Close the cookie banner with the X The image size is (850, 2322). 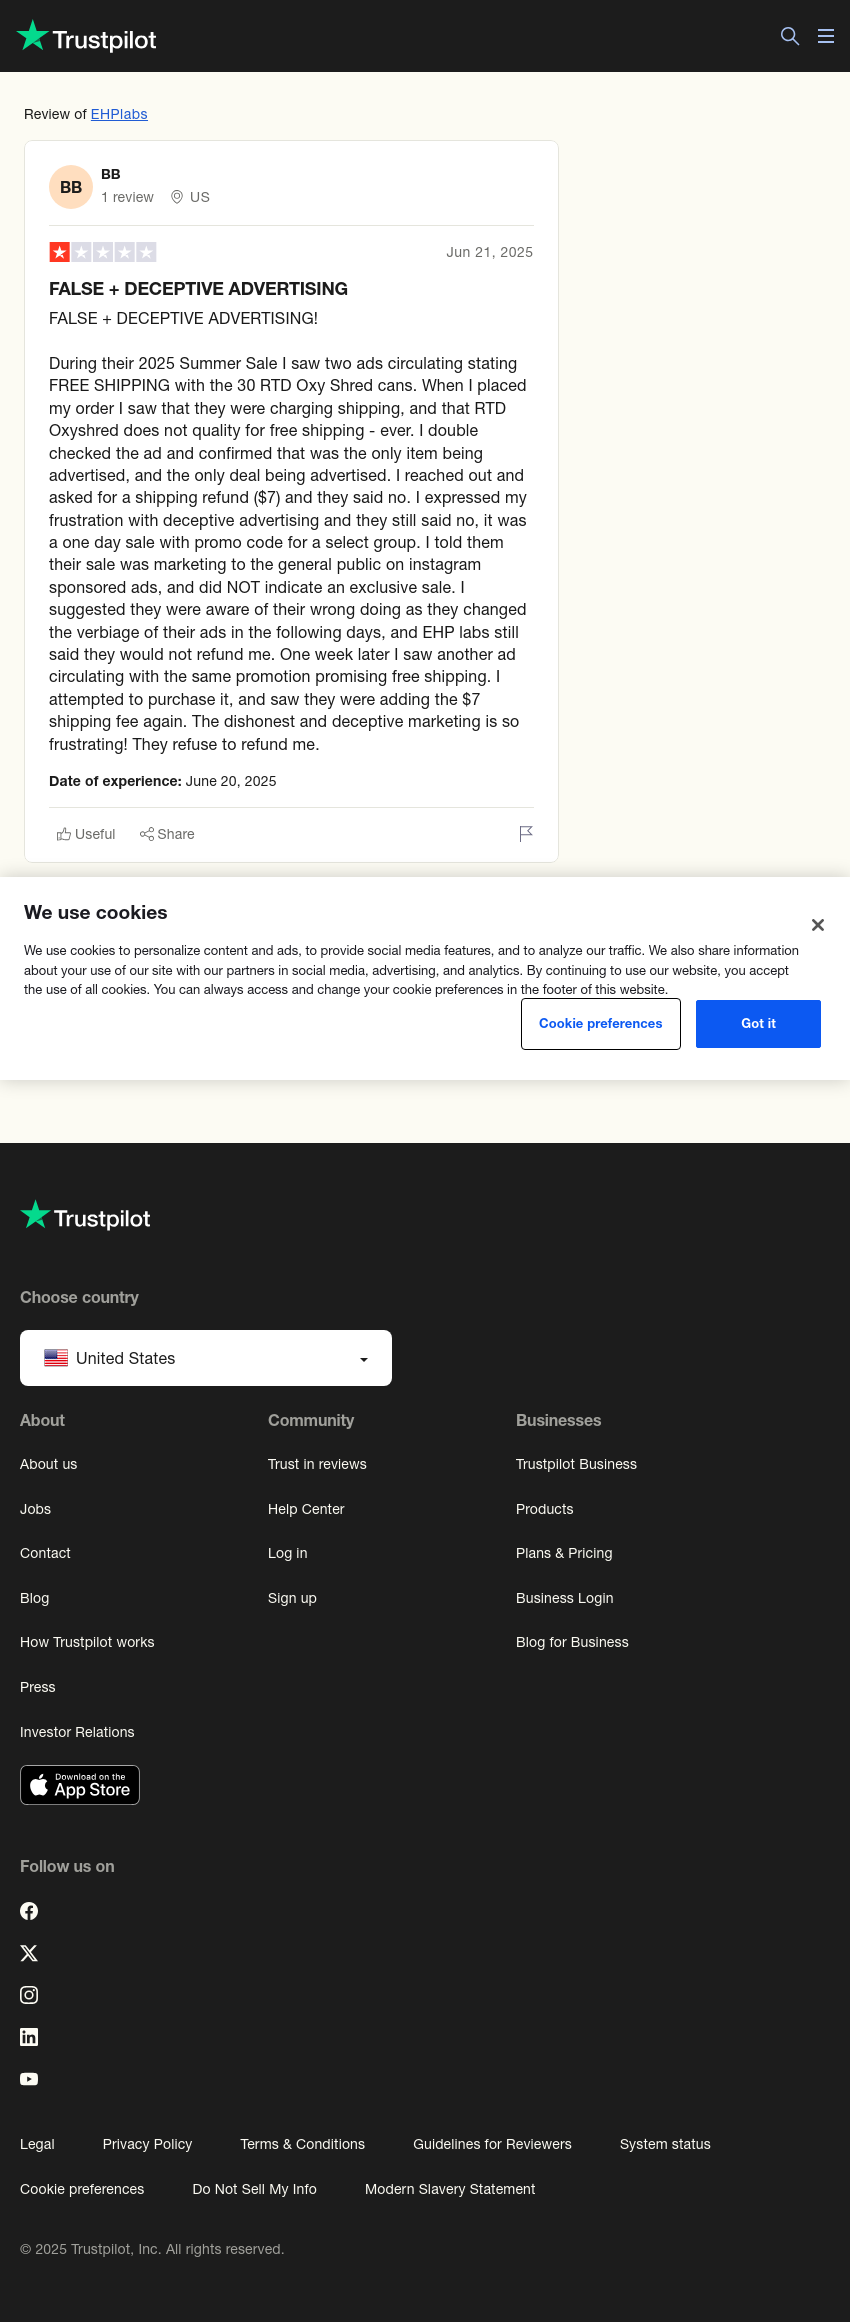tap(818, 925)
